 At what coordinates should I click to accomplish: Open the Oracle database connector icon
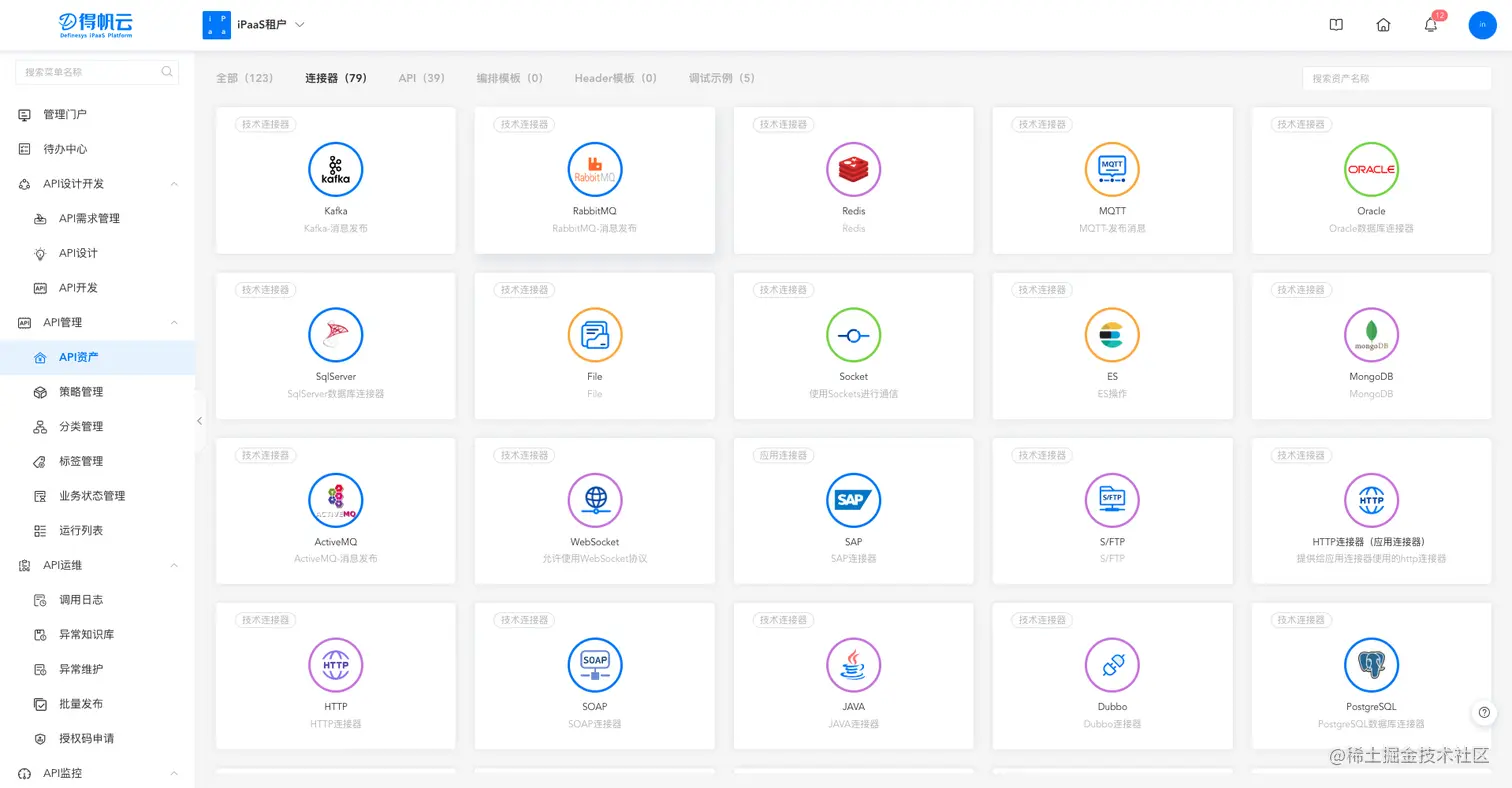(x=1371, y=169)
